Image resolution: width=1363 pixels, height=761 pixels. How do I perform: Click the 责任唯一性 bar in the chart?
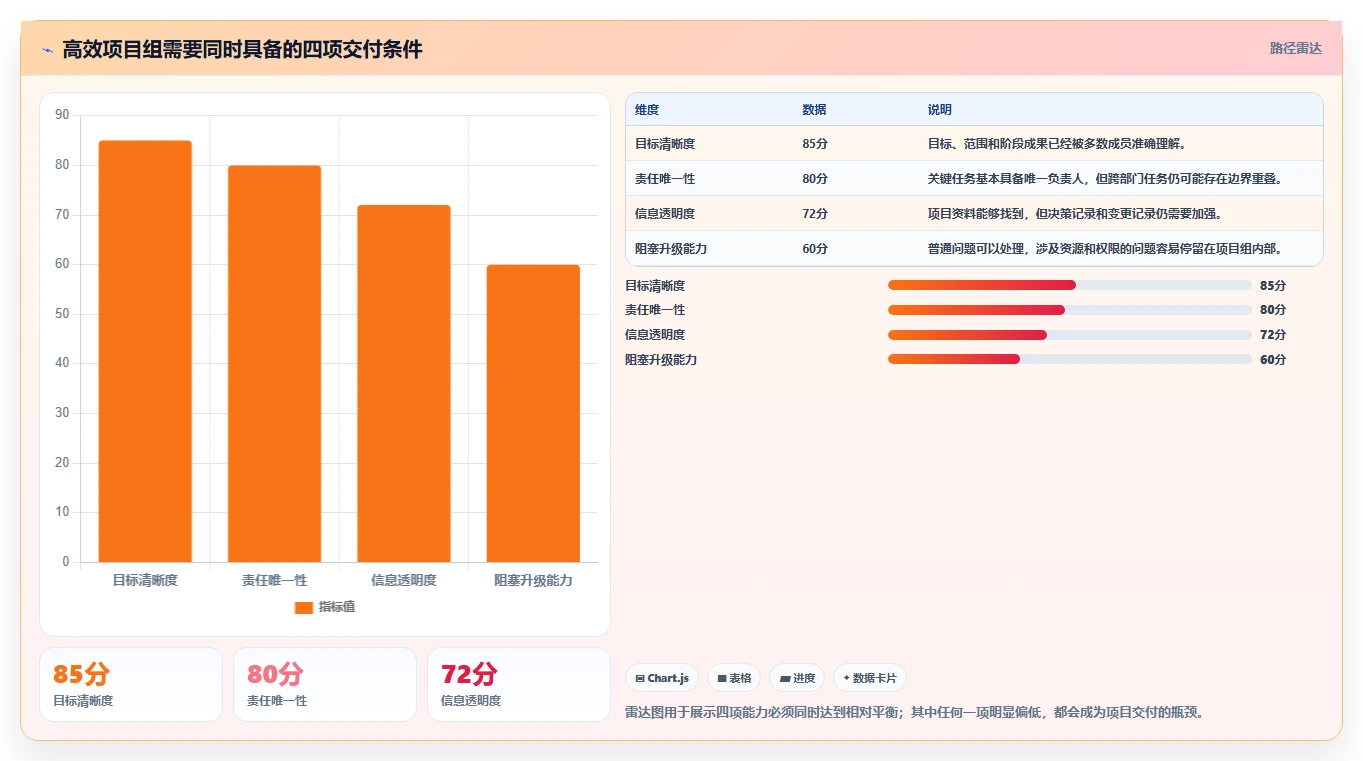pos(274,364)
